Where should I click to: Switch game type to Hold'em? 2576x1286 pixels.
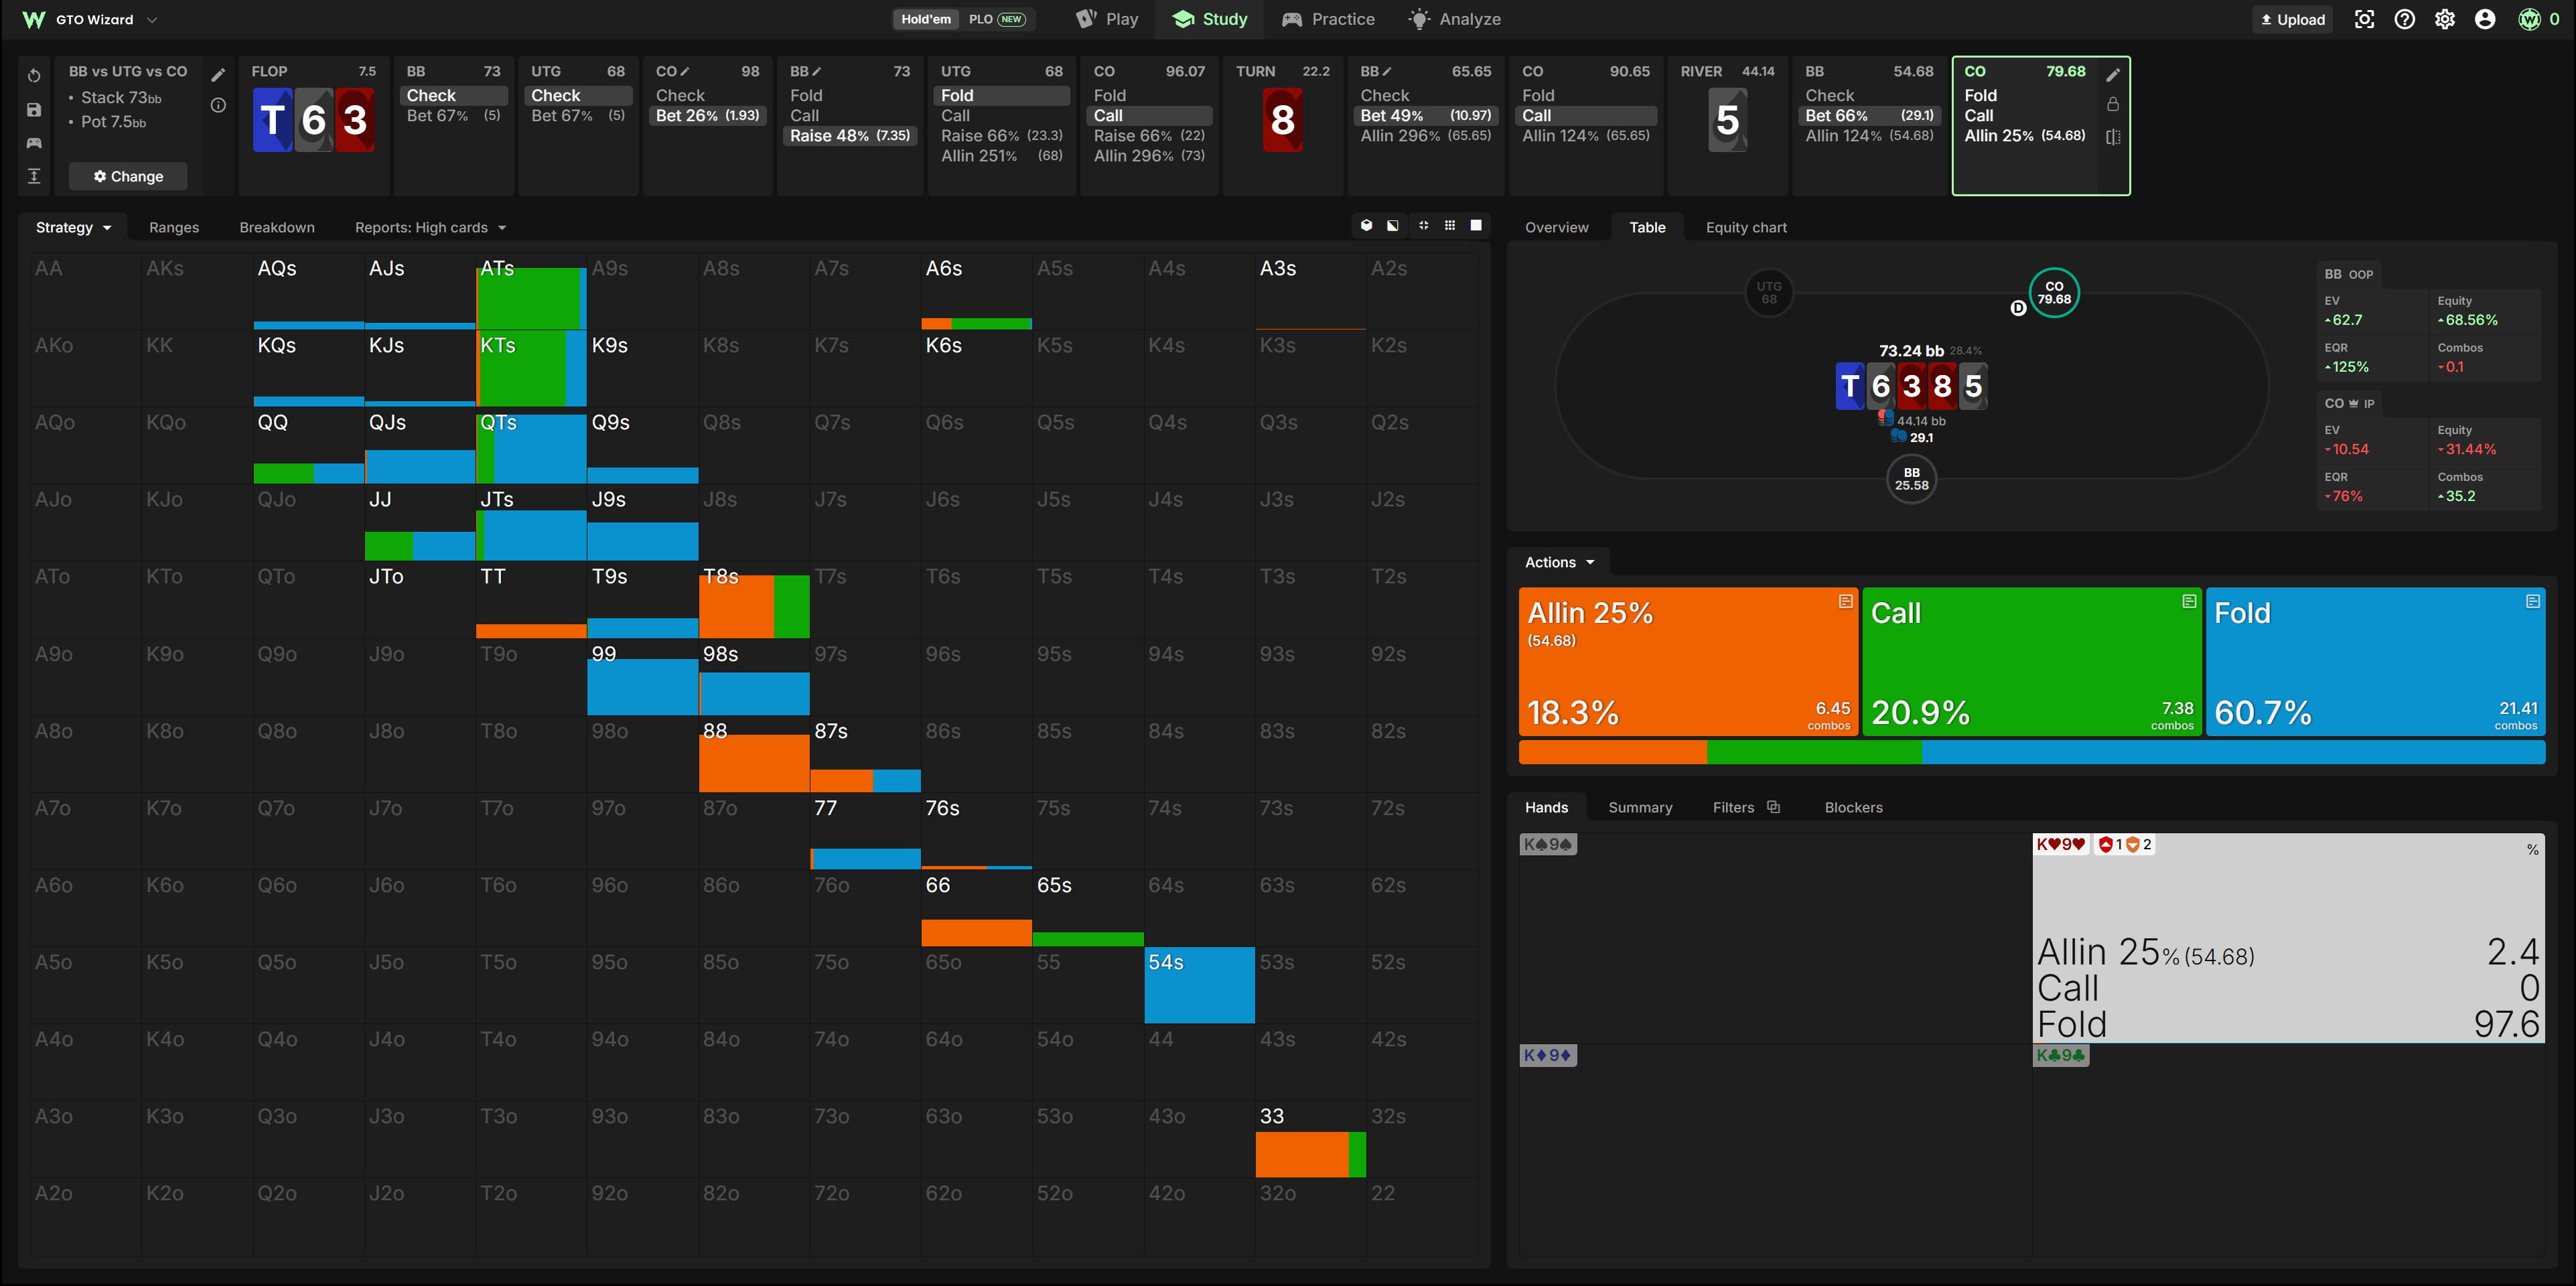point(925,19)
